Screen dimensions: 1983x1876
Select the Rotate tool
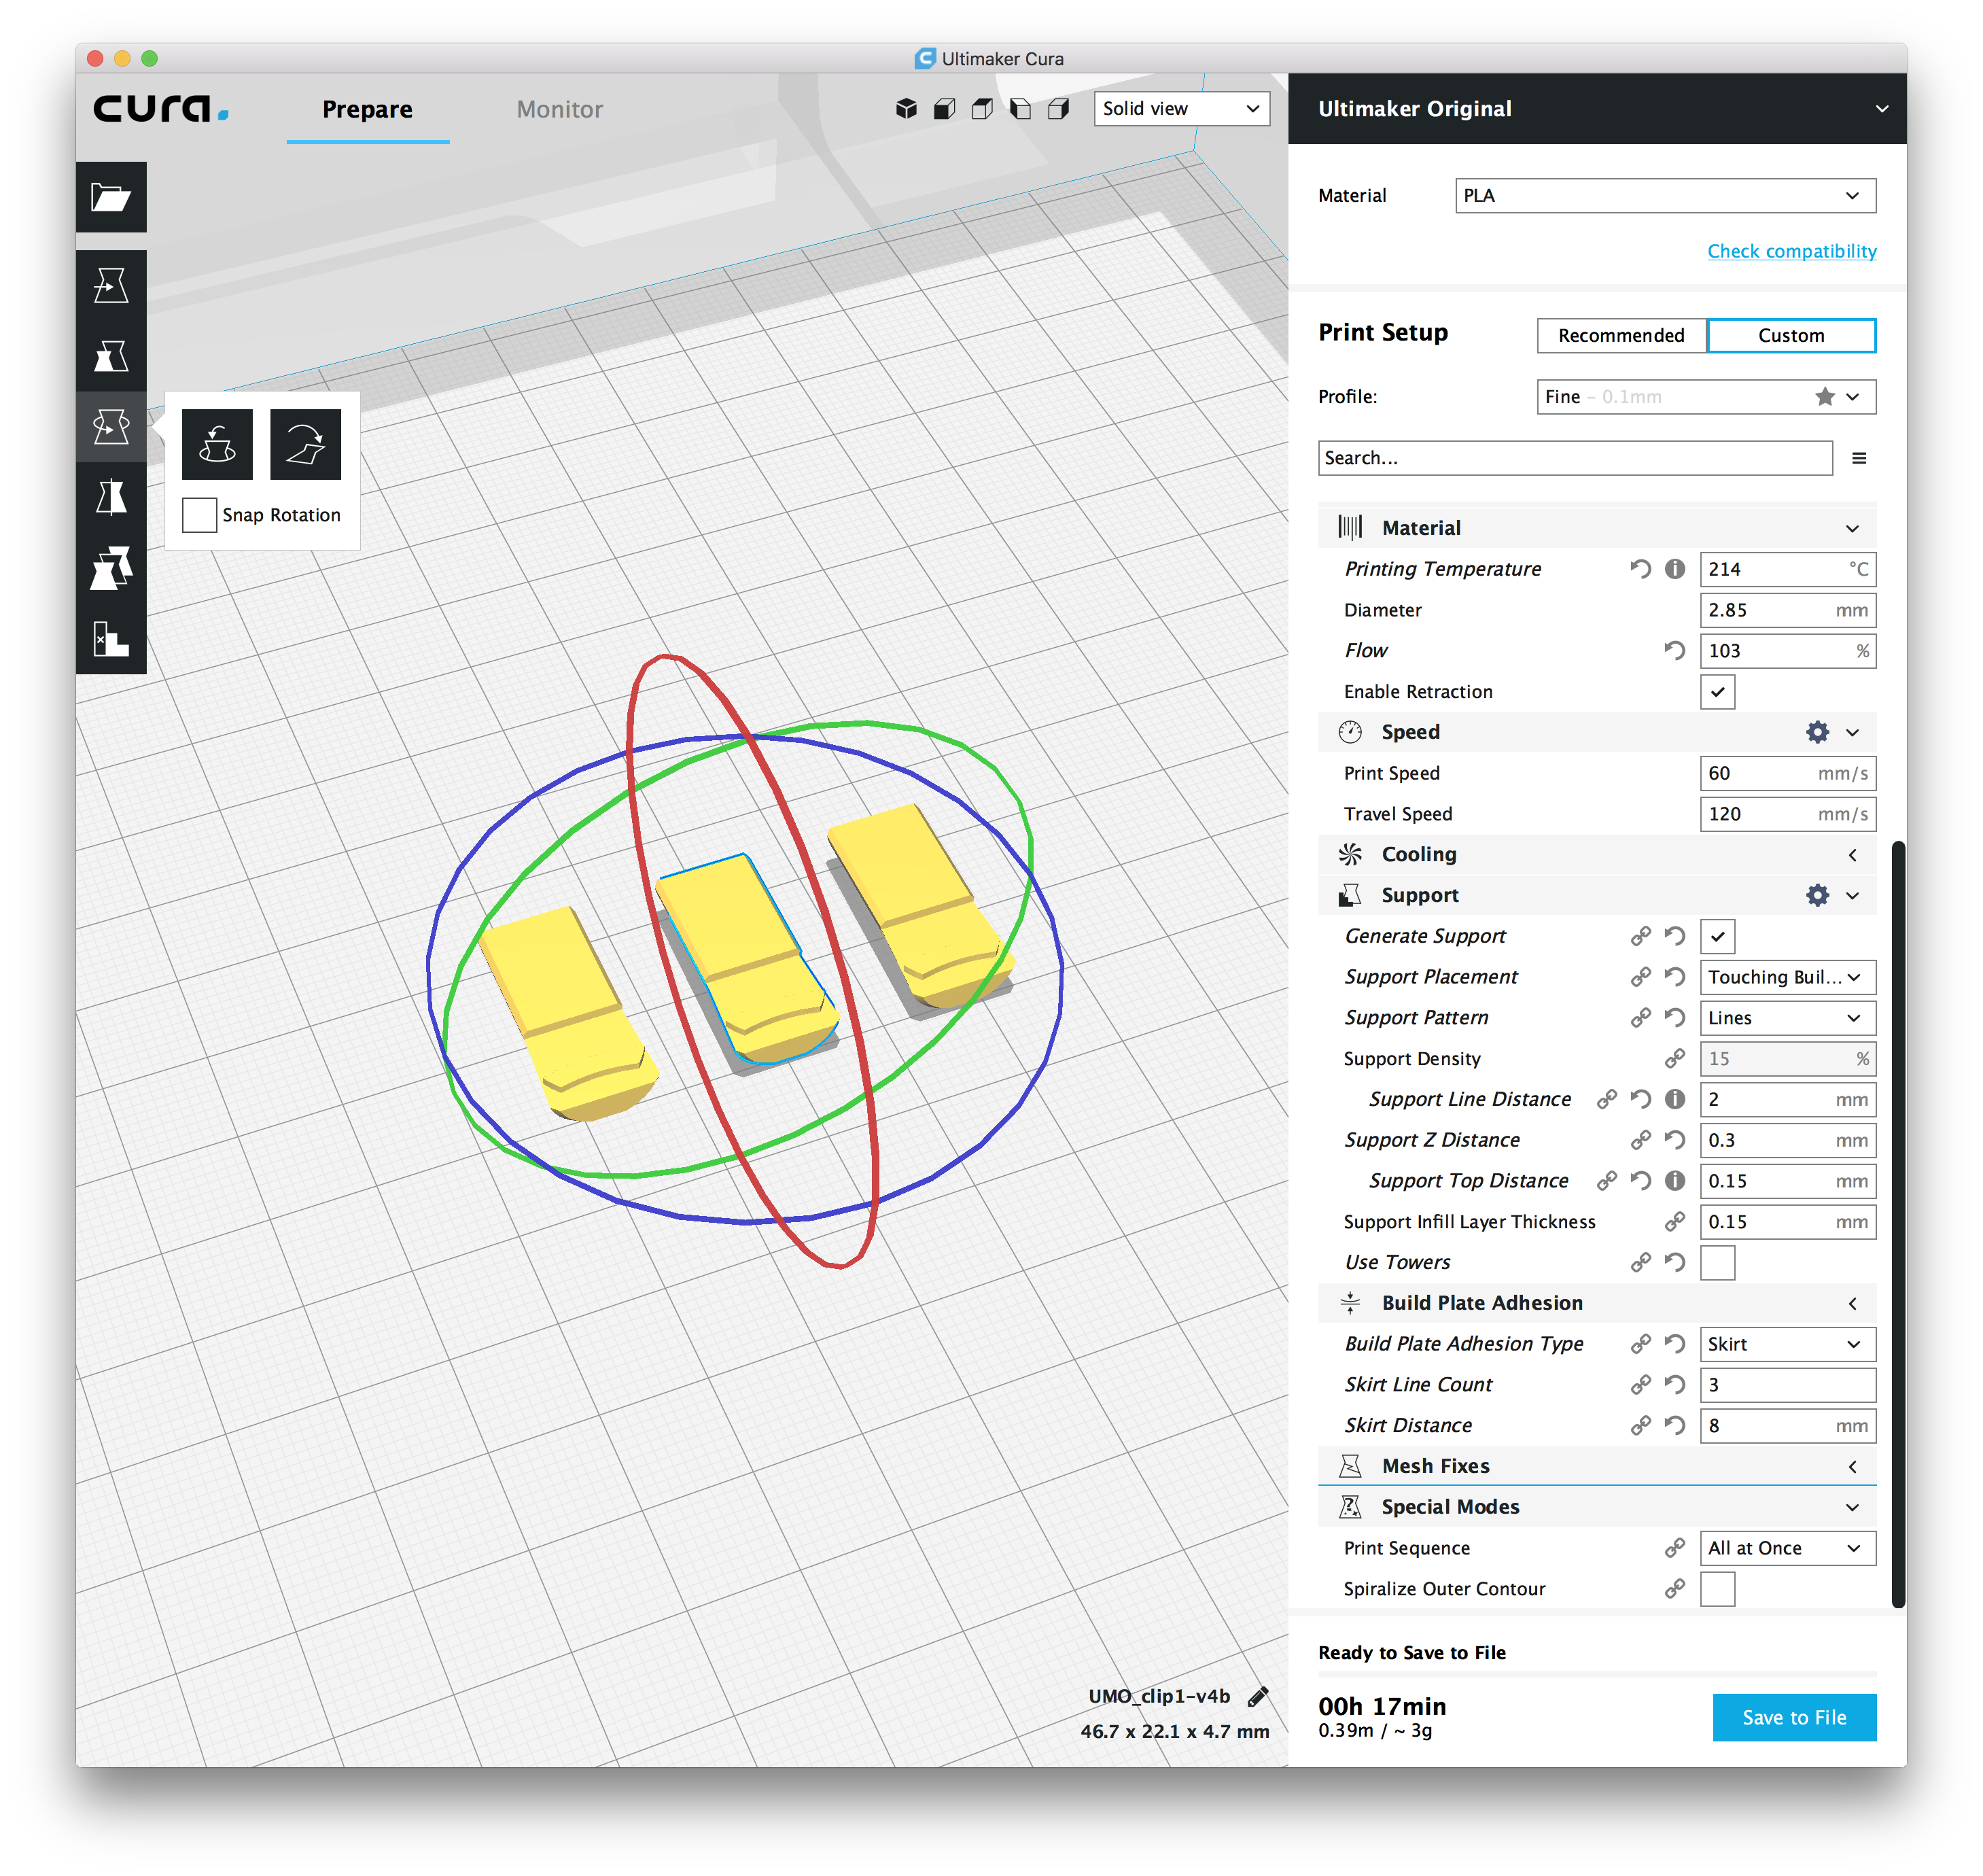[111, 427]
